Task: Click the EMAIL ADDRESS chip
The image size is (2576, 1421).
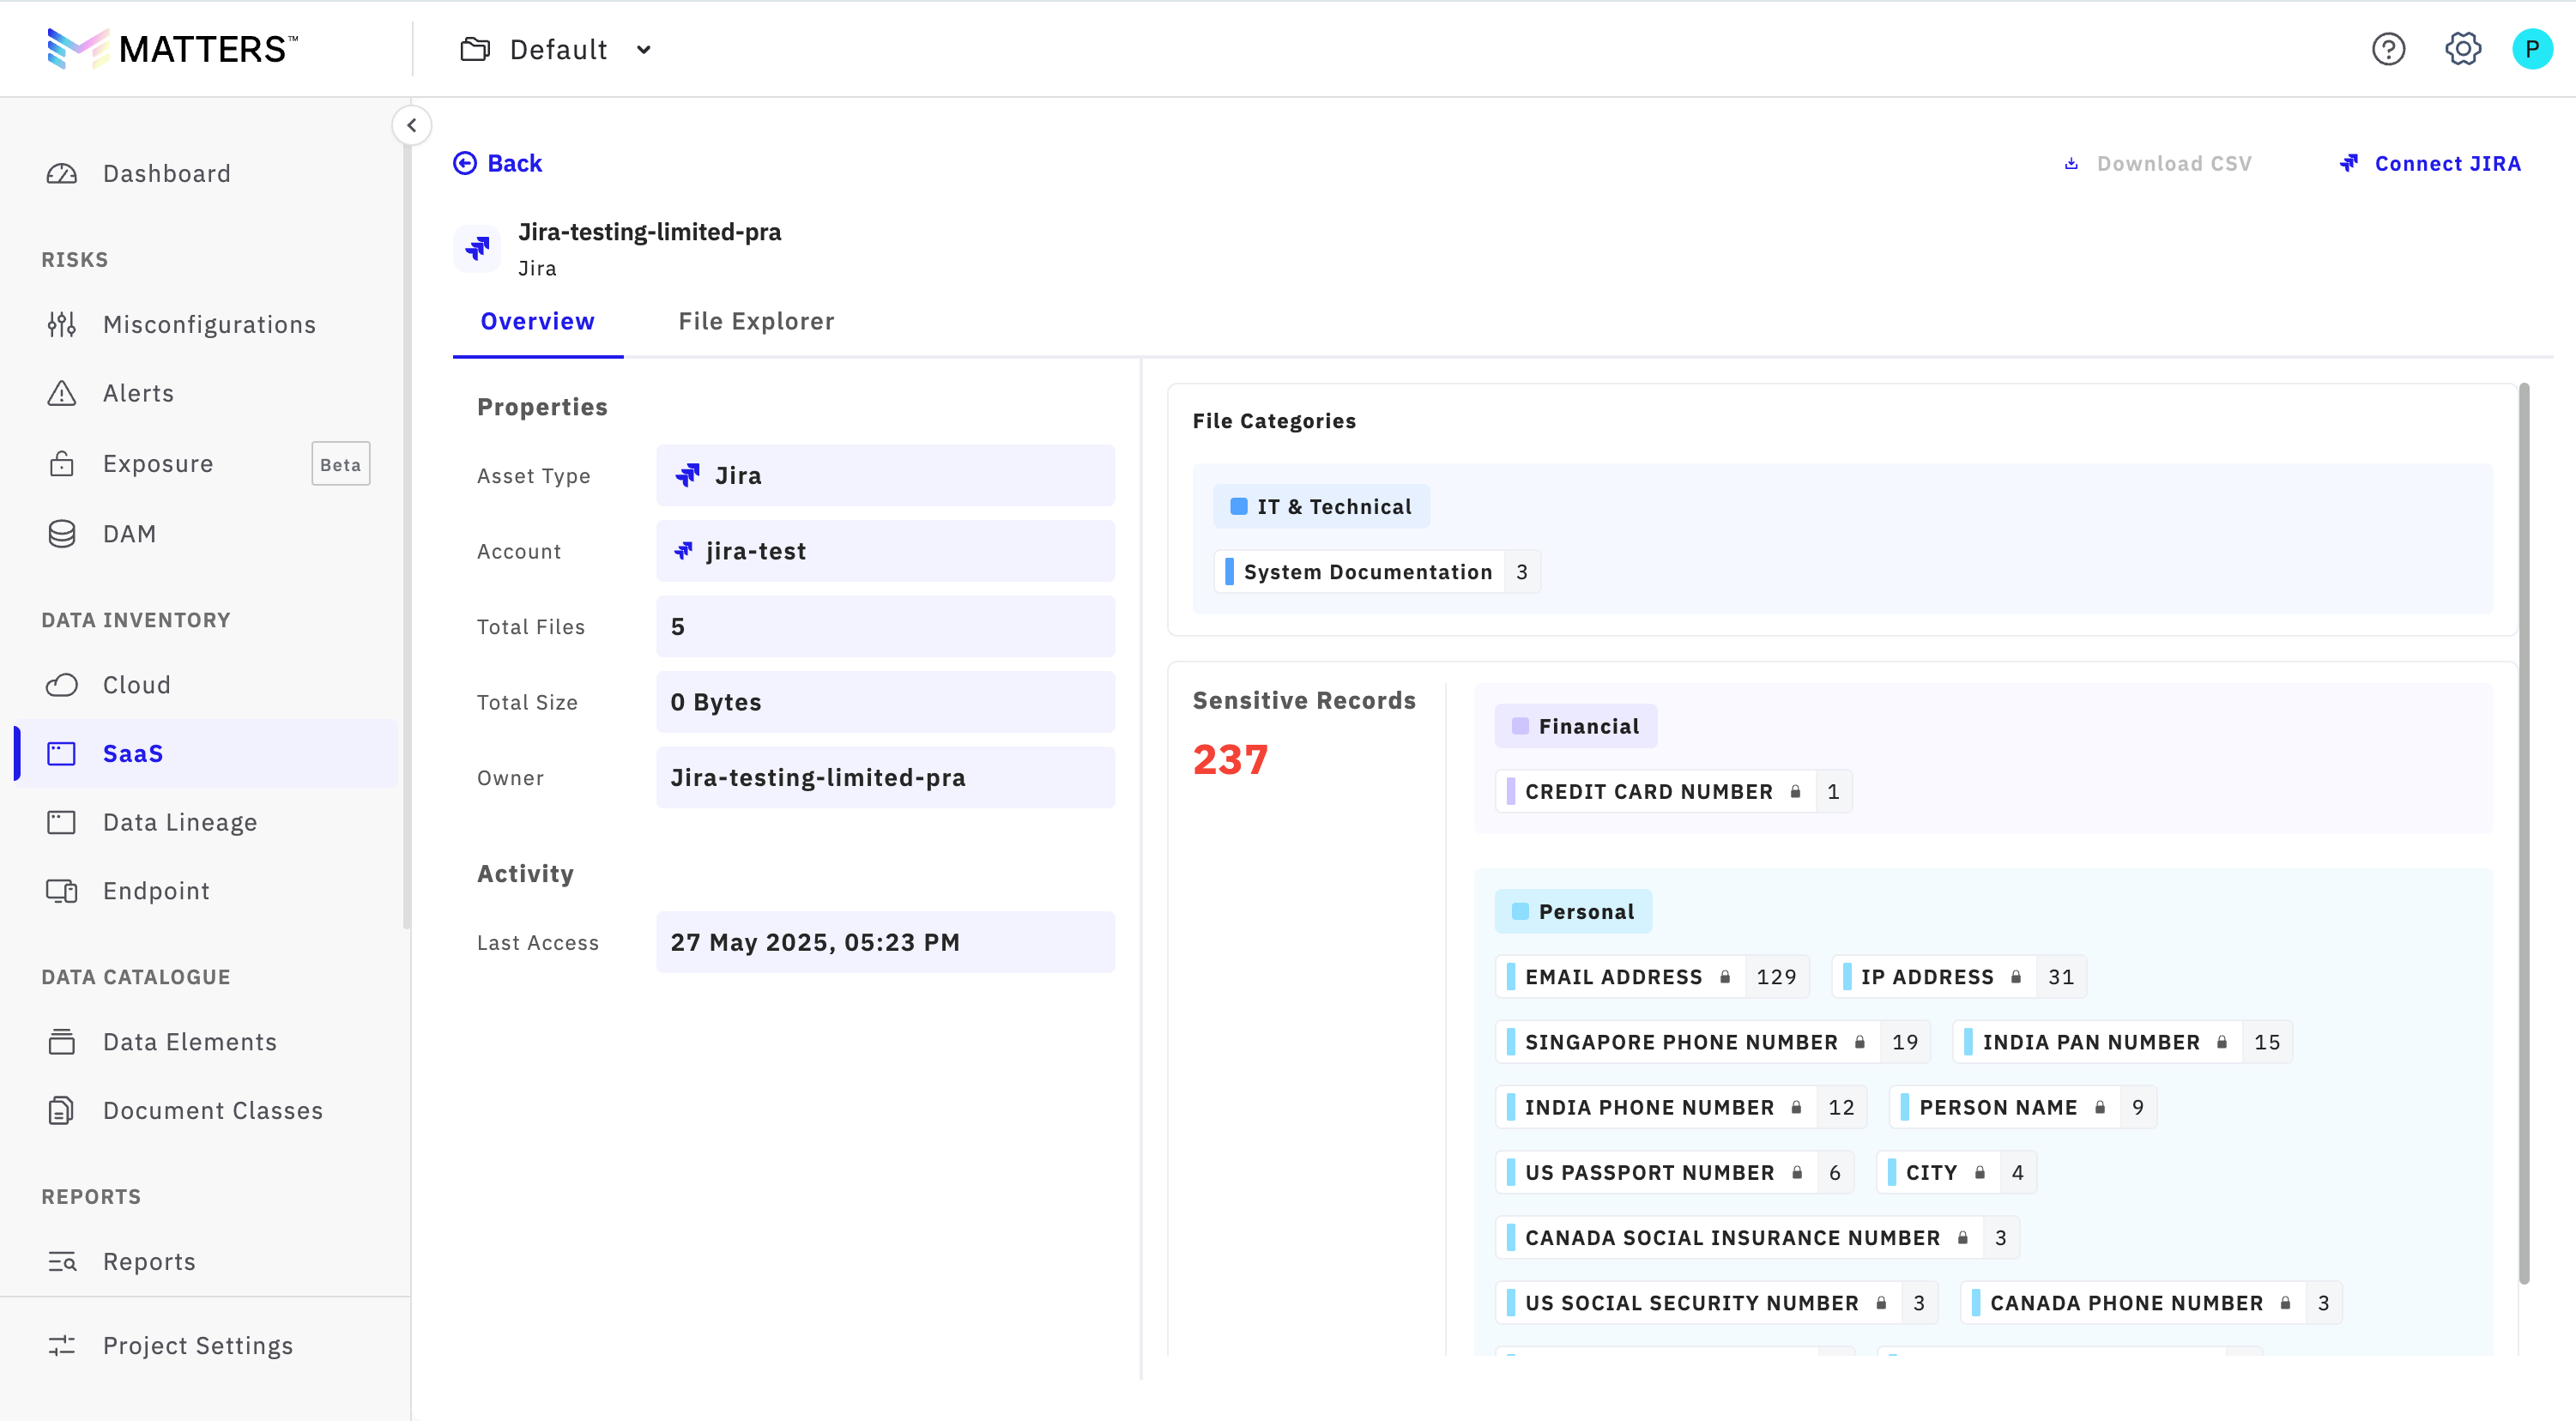Action: (1652, 977)
